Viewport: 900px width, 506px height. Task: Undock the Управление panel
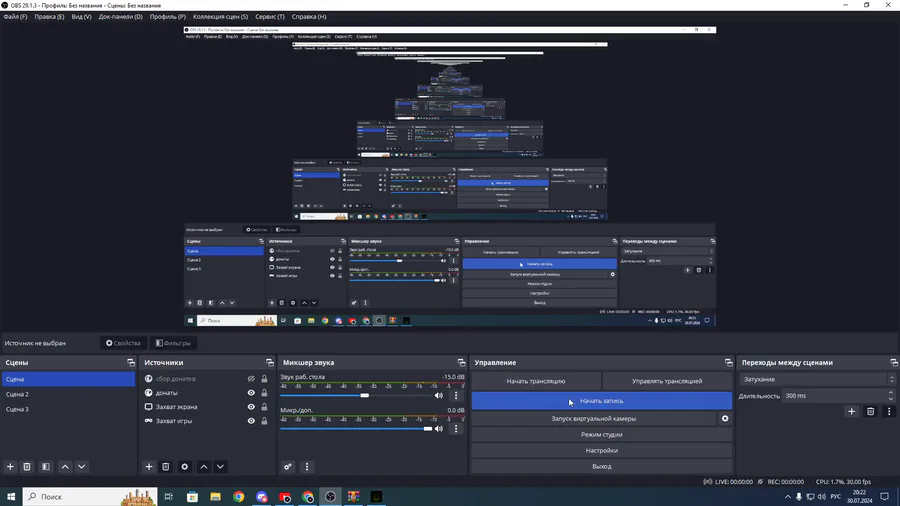(728, 363)
